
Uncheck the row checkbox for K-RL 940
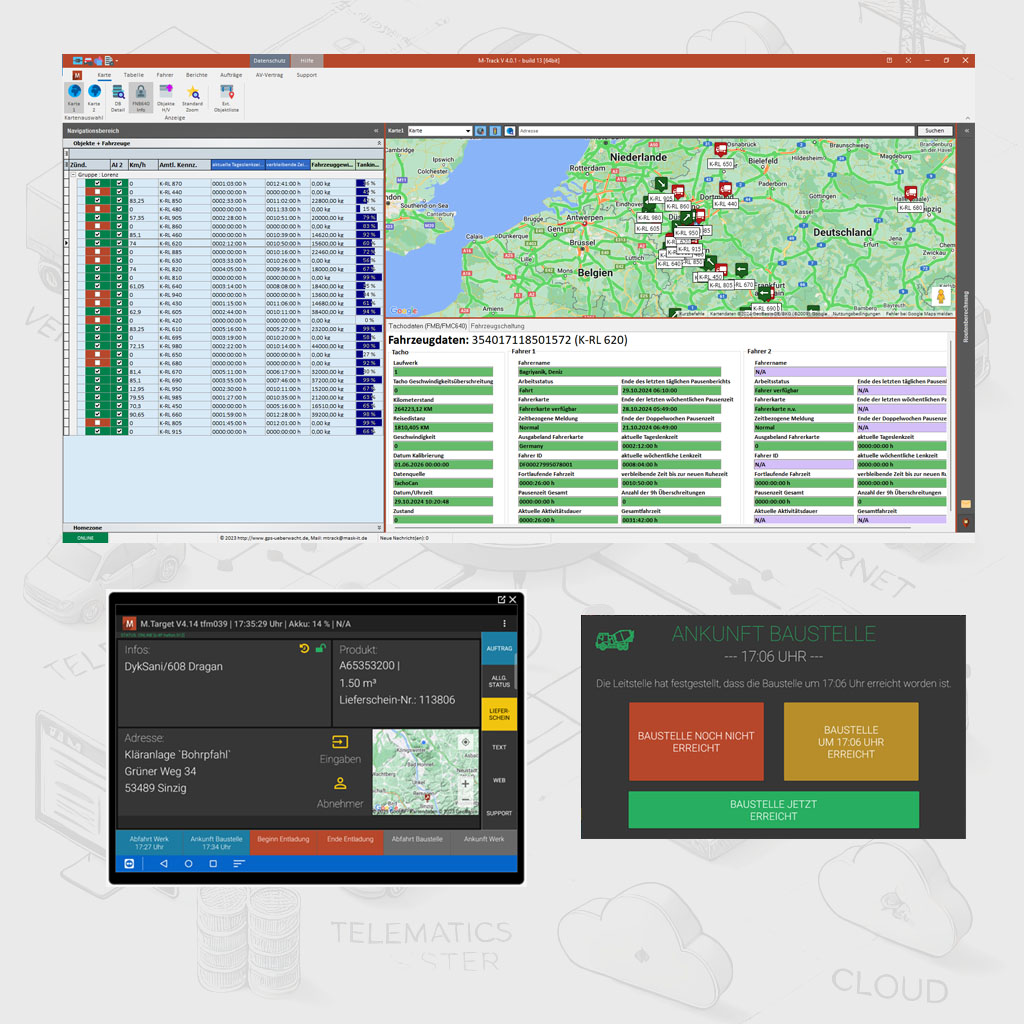[x=98, y=295]
